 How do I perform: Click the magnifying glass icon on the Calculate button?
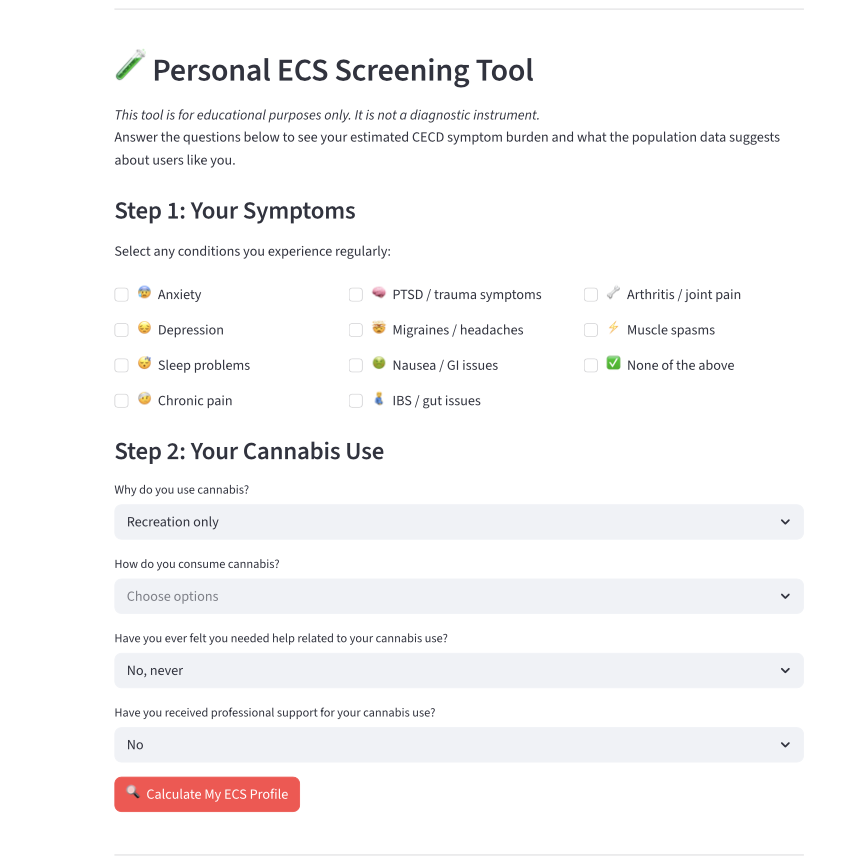click(x=134, y=793)
